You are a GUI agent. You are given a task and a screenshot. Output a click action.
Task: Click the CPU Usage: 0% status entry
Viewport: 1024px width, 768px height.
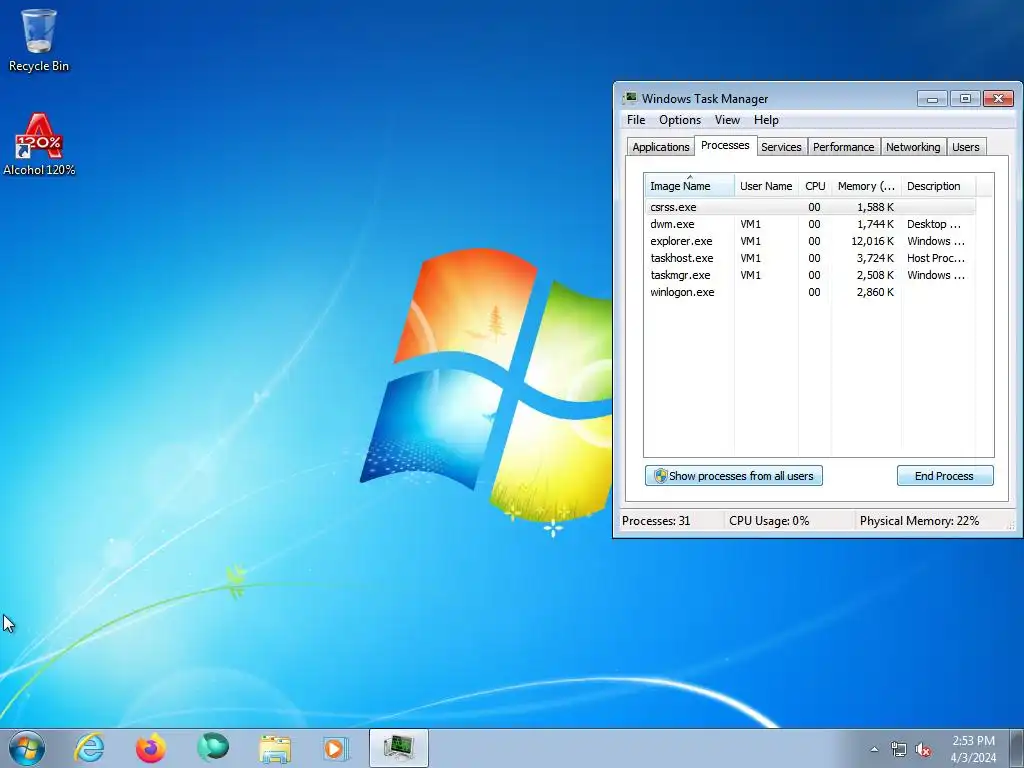pos(769,520)
